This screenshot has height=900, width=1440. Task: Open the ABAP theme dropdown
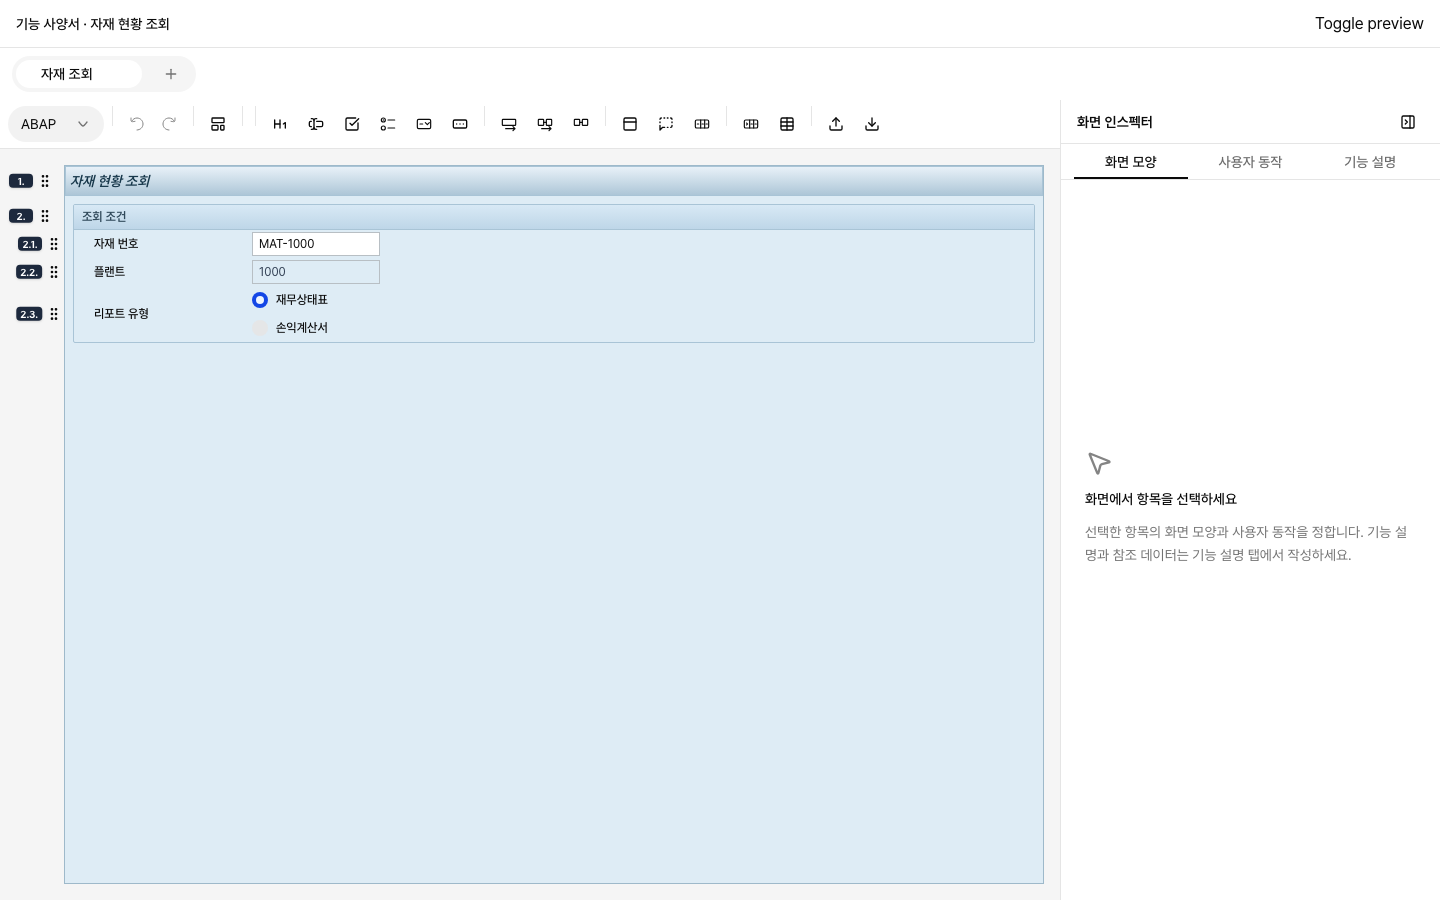56,124
